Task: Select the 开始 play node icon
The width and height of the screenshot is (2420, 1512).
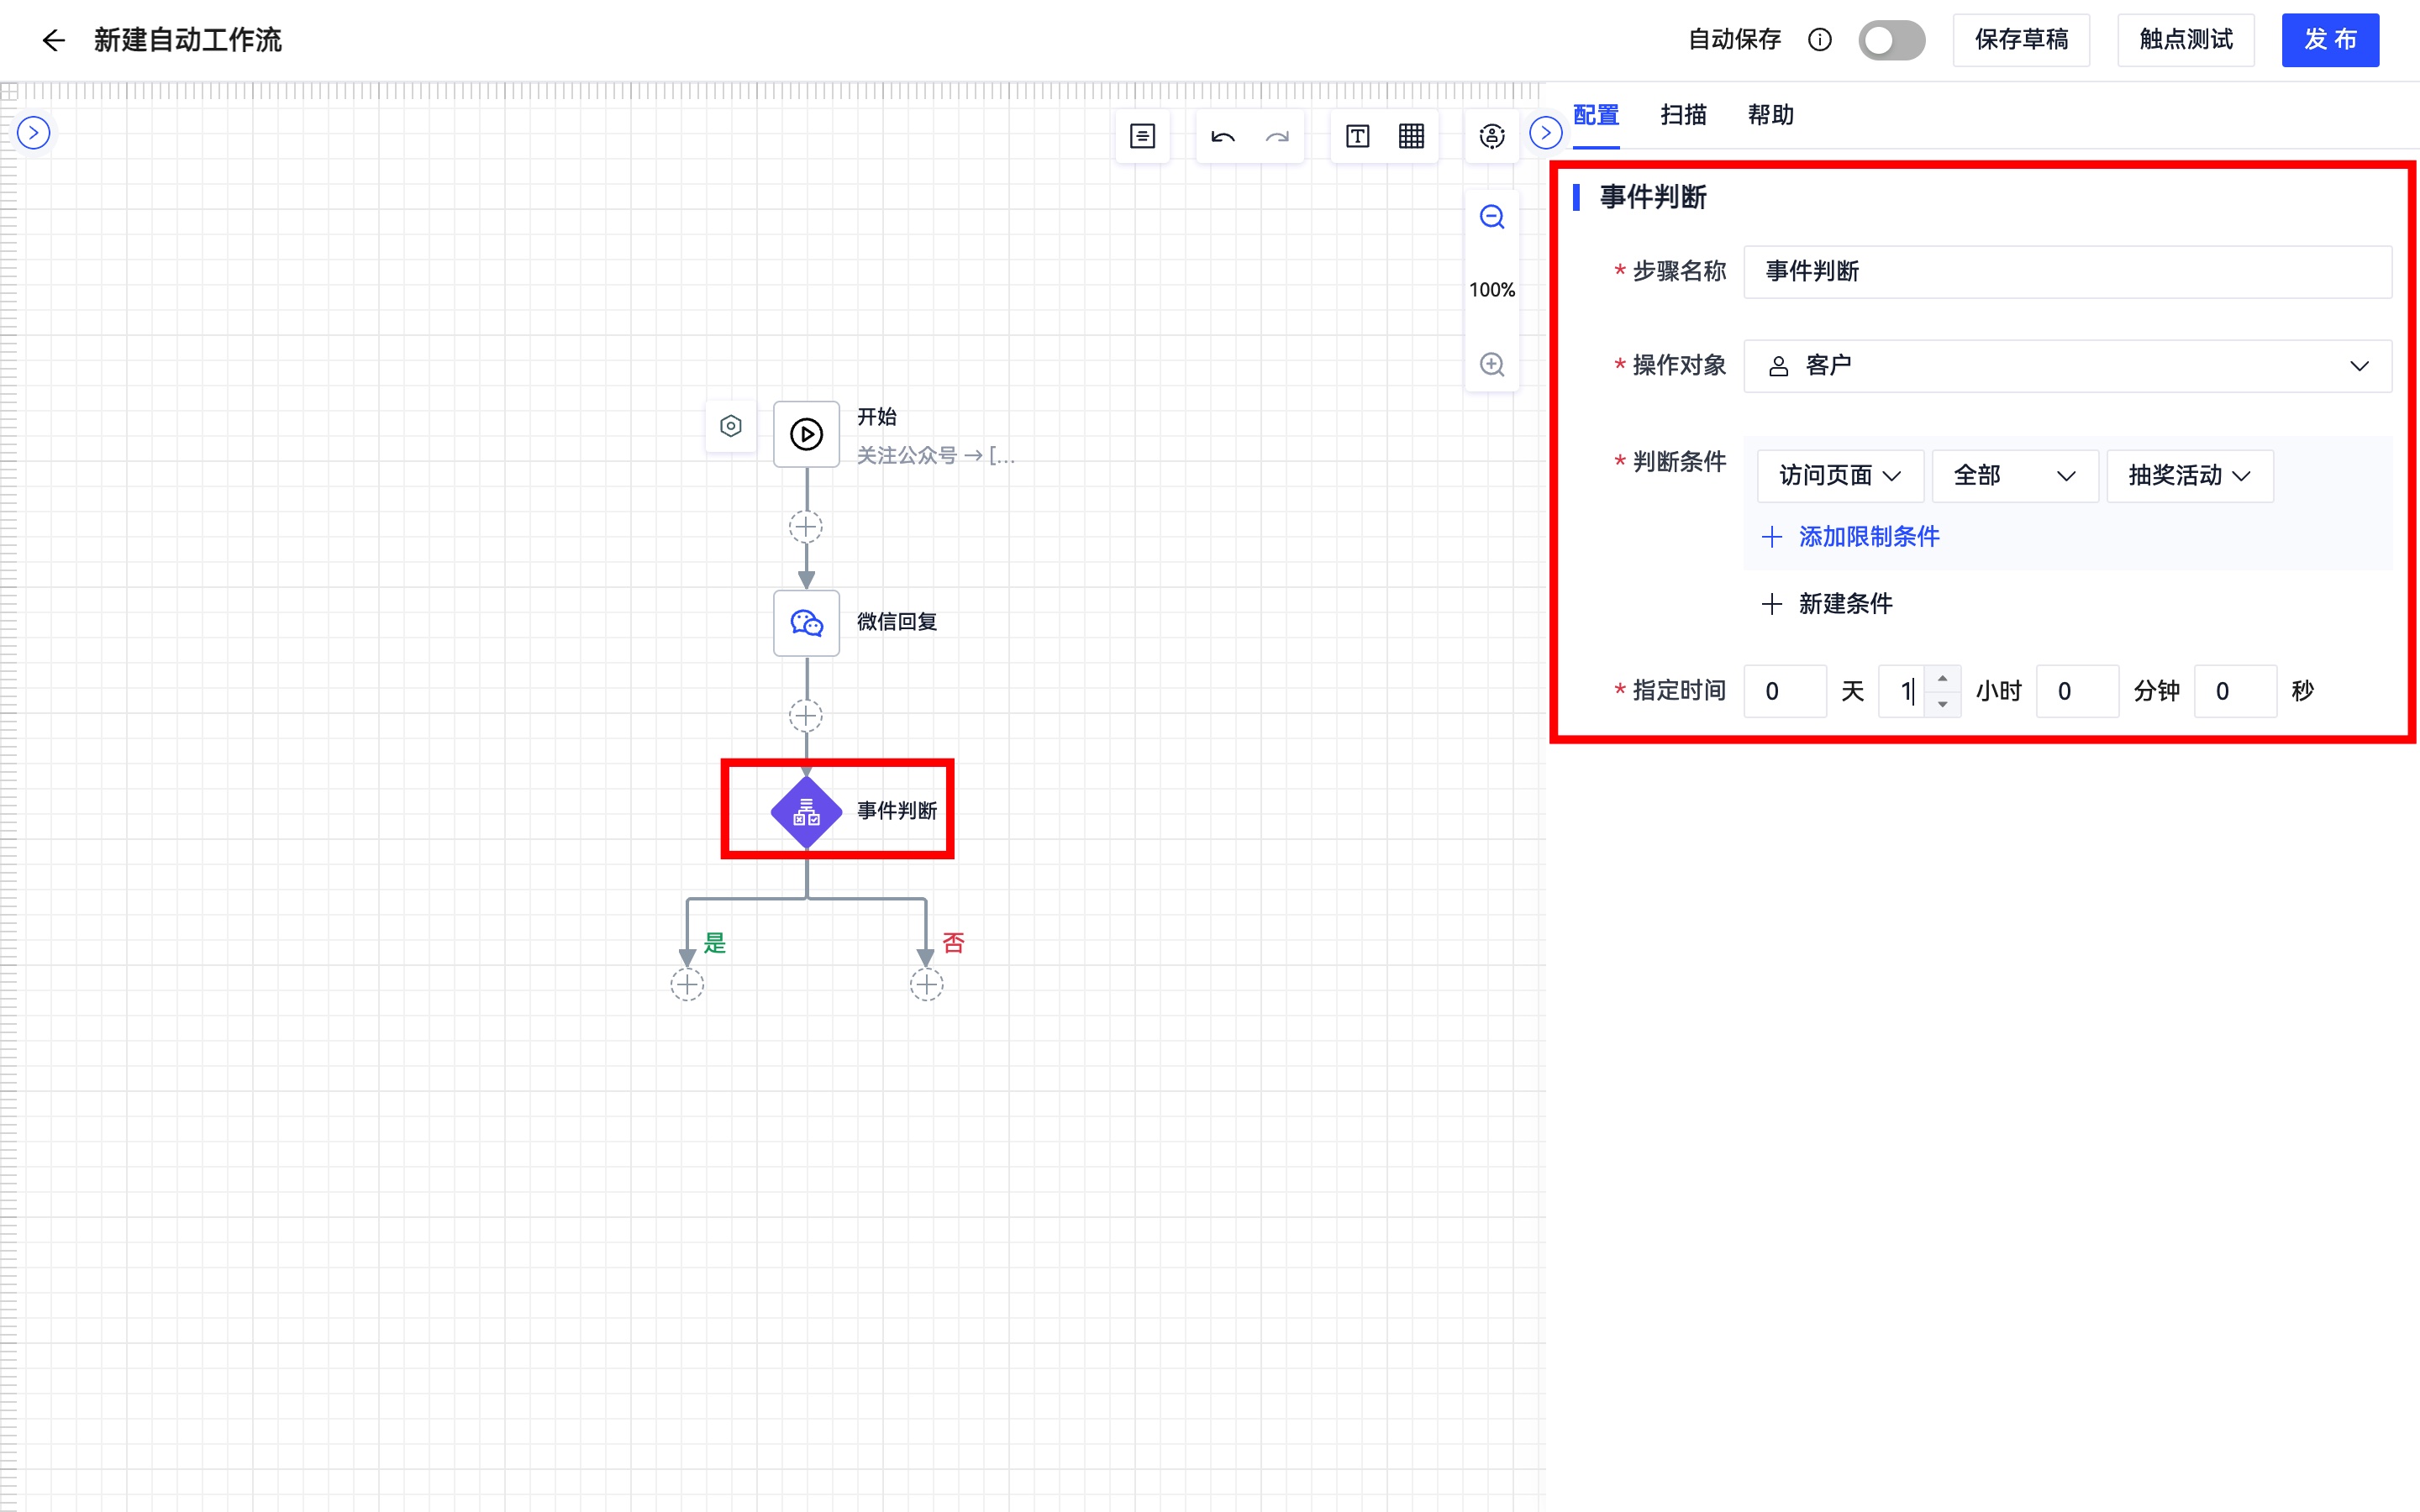Action: tap(806, 434)
